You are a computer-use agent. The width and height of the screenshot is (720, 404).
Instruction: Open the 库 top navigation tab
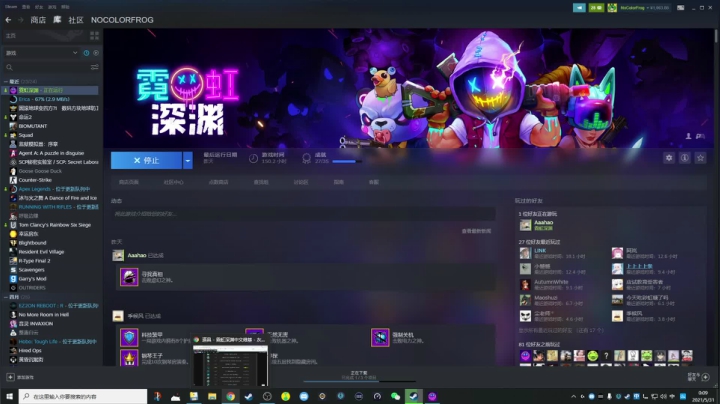tap(57, 20)
